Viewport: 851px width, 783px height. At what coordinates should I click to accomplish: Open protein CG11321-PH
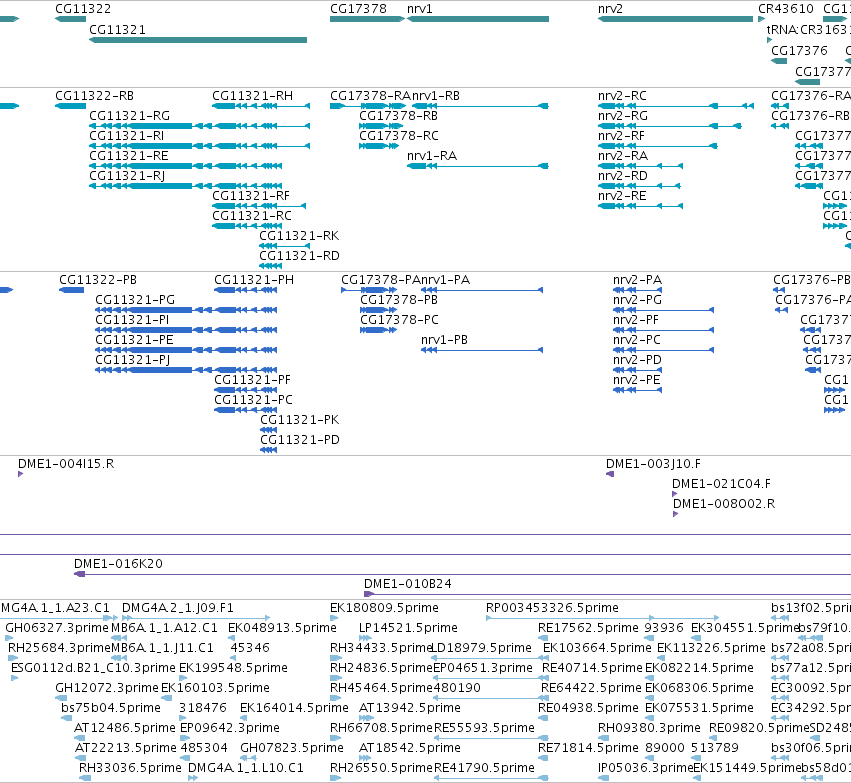tap(254, 279)
